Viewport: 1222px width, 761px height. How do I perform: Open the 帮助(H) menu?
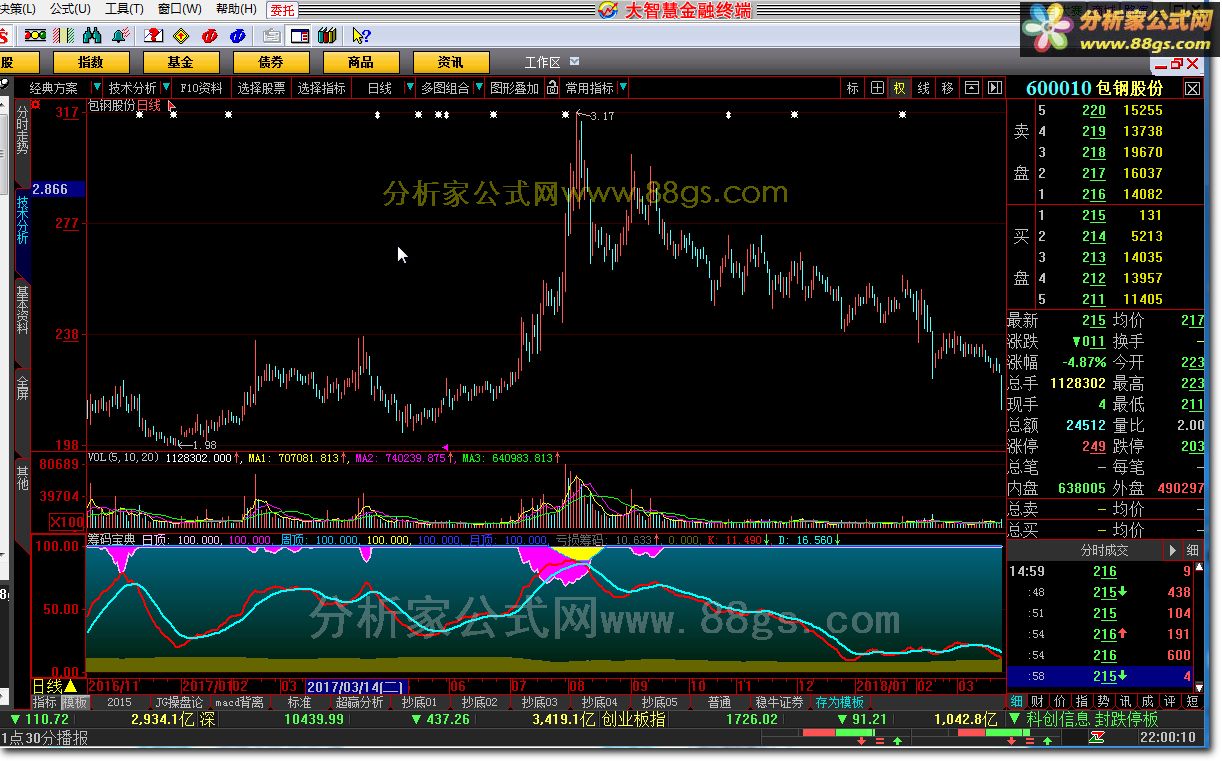click(236, 9)
